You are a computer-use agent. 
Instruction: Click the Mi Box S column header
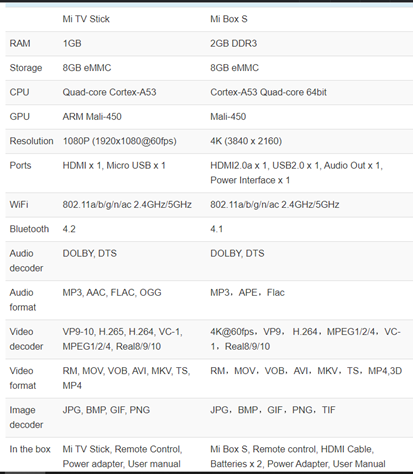click(x=229, y=19)
